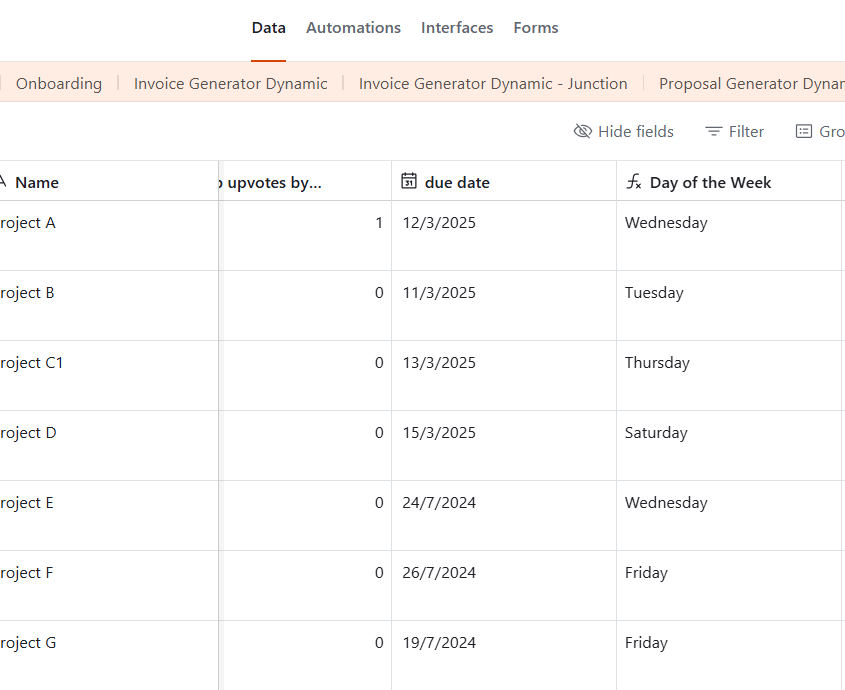The image size is (845, 690).
Task: Click the eye icon beside Hide fields
Action: [582, 132]
